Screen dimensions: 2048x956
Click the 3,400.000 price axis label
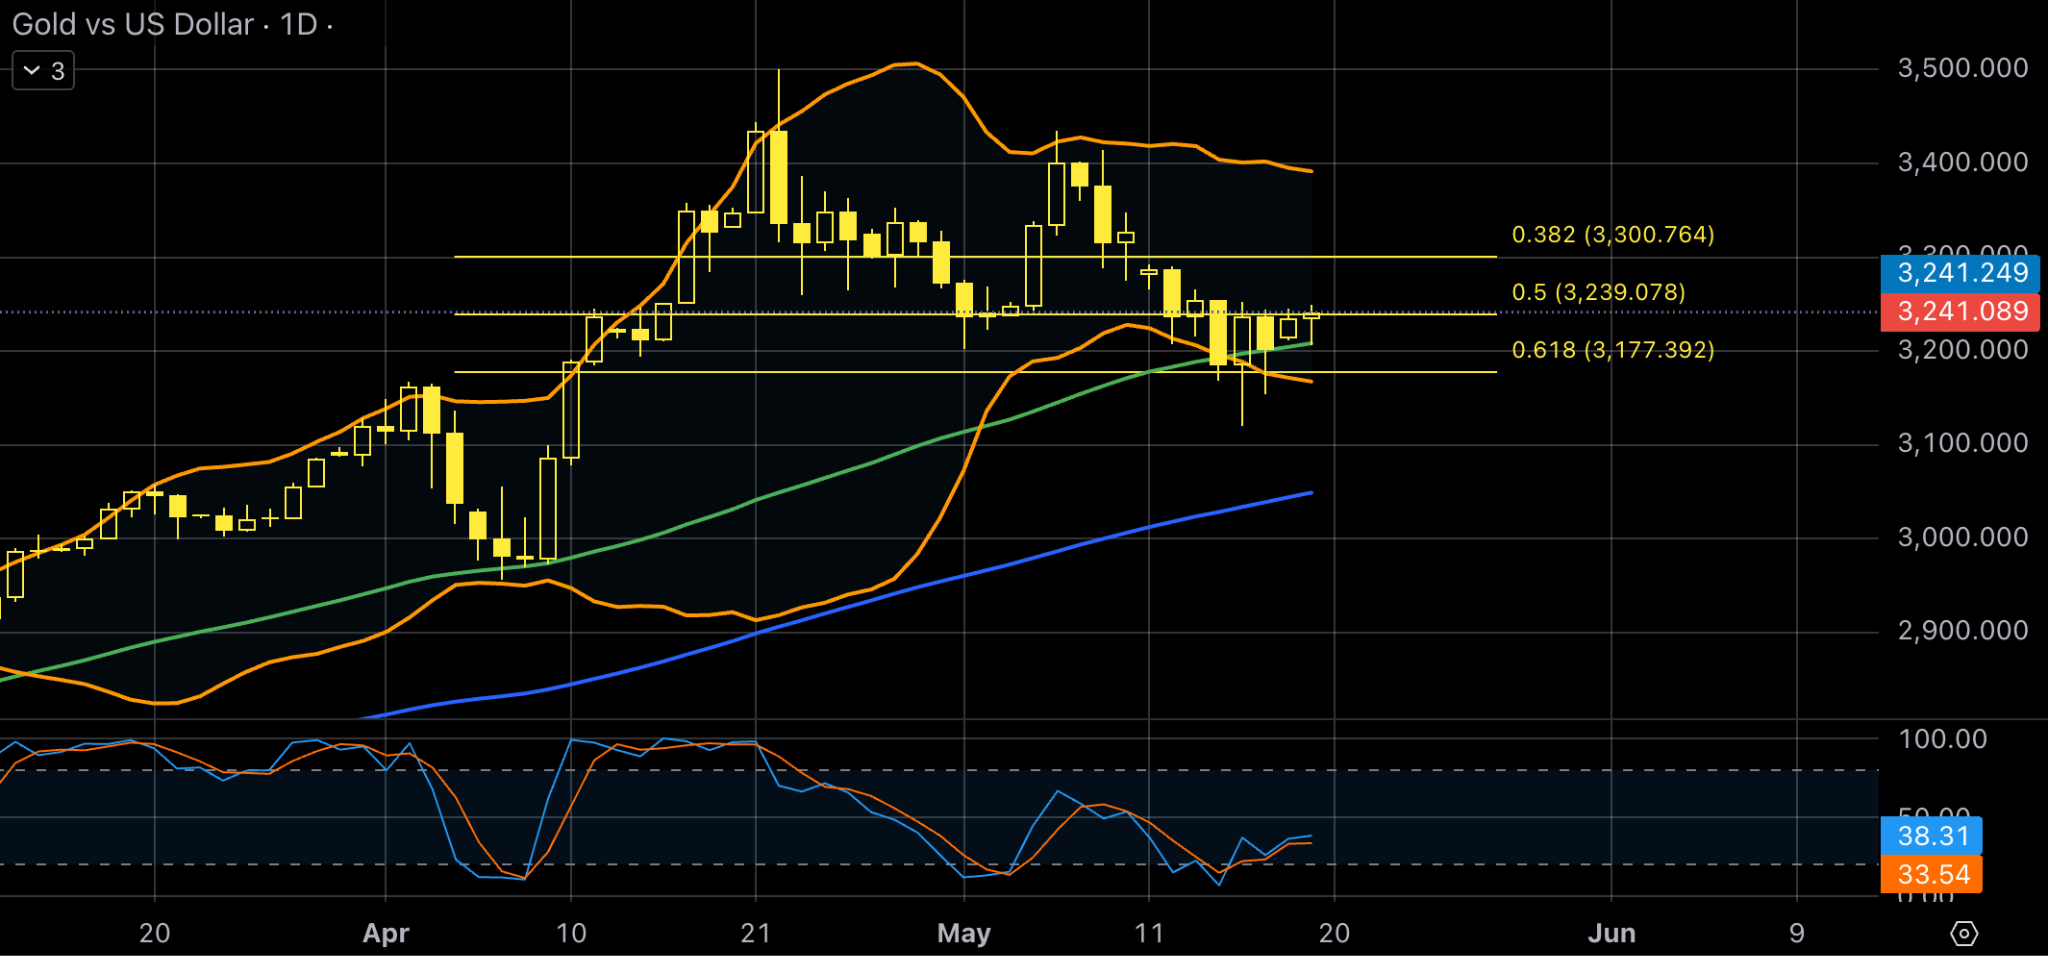click(x=1962, y=162)
